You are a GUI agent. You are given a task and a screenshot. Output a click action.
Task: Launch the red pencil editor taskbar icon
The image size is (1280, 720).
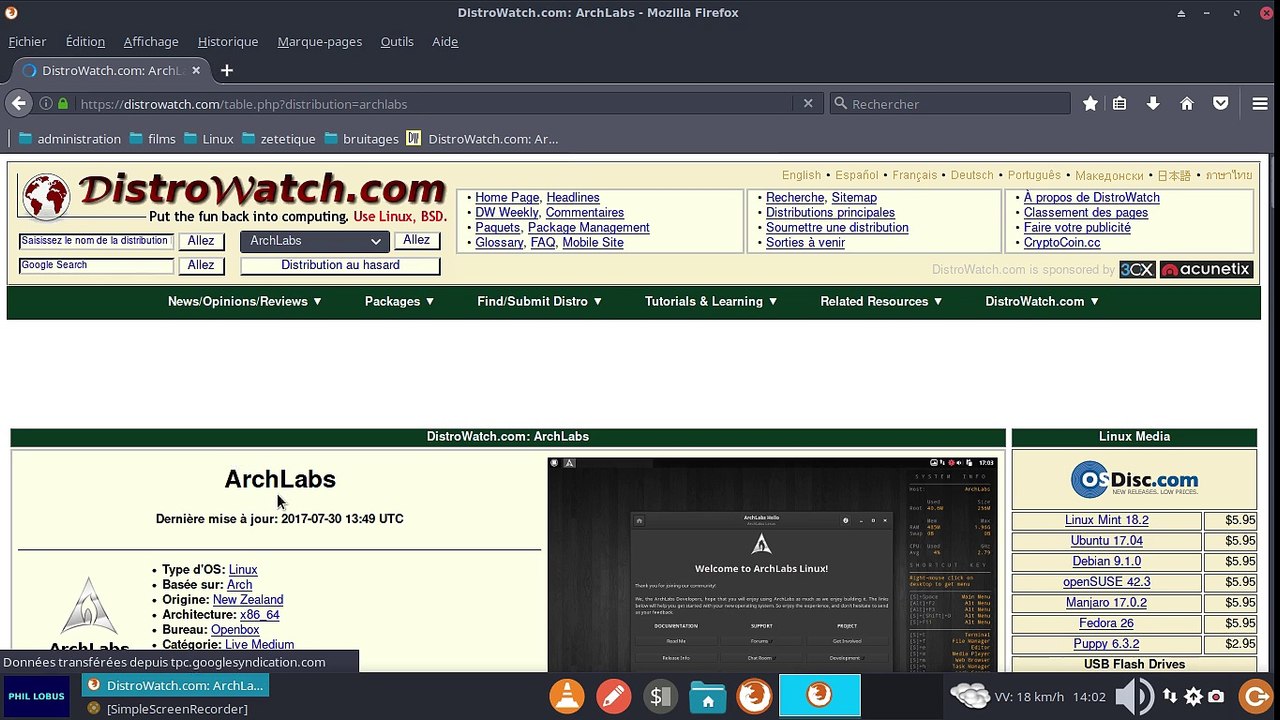614,696
